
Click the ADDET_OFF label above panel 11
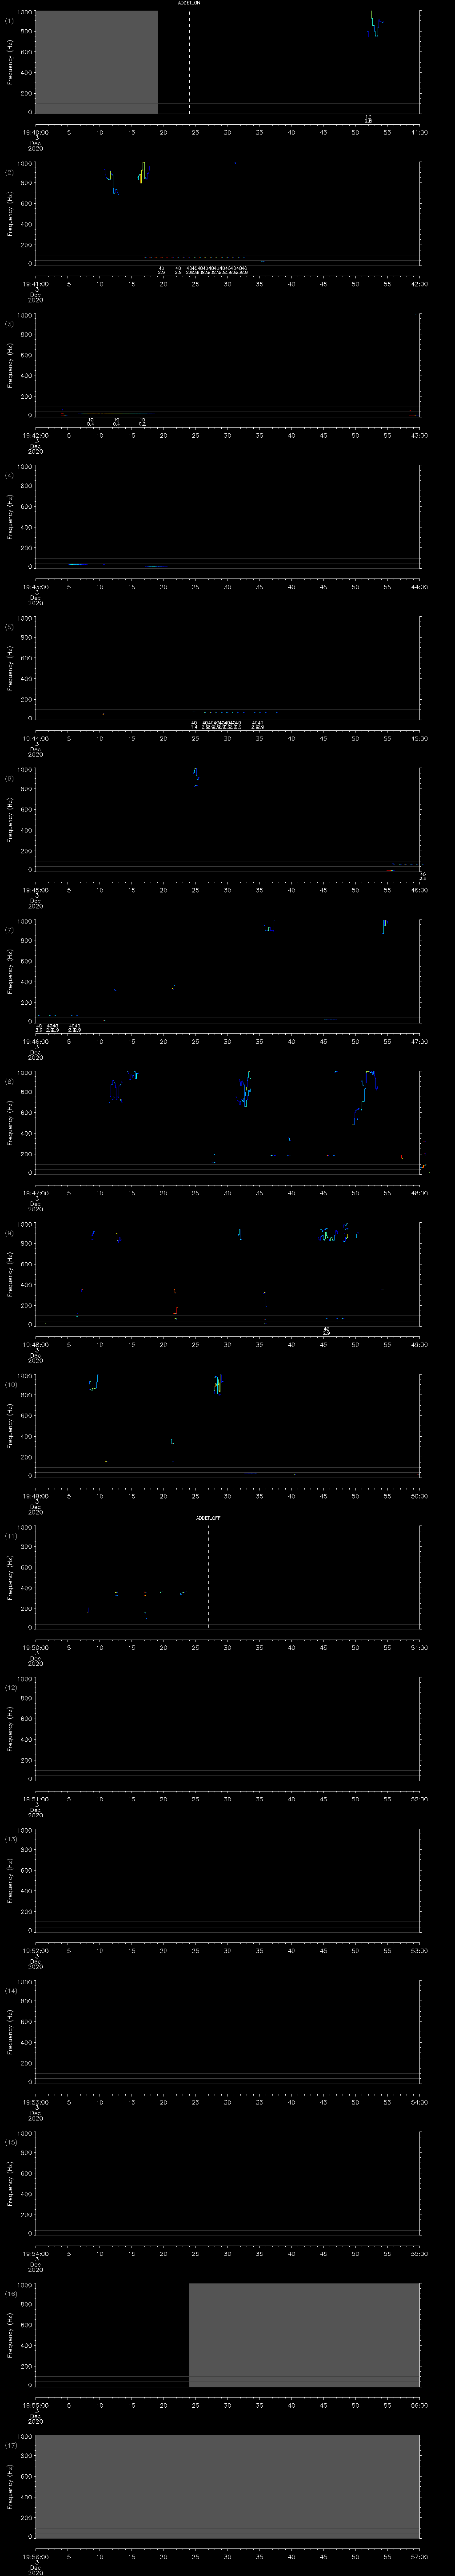pos(208,1518)
